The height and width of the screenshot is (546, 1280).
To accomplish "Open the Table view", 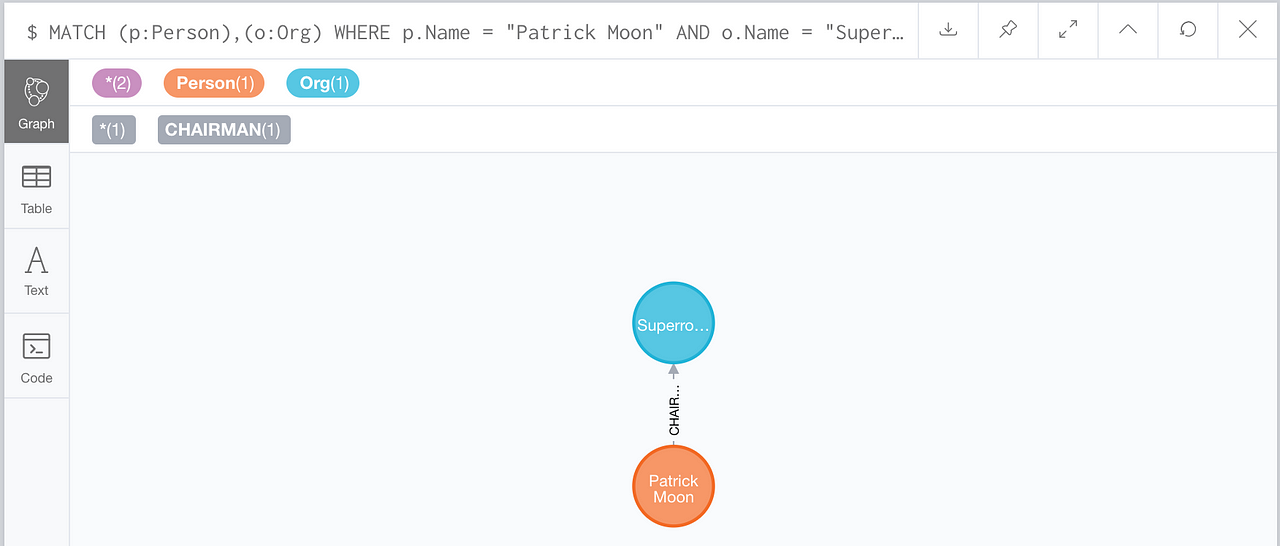I will [36, 188].
